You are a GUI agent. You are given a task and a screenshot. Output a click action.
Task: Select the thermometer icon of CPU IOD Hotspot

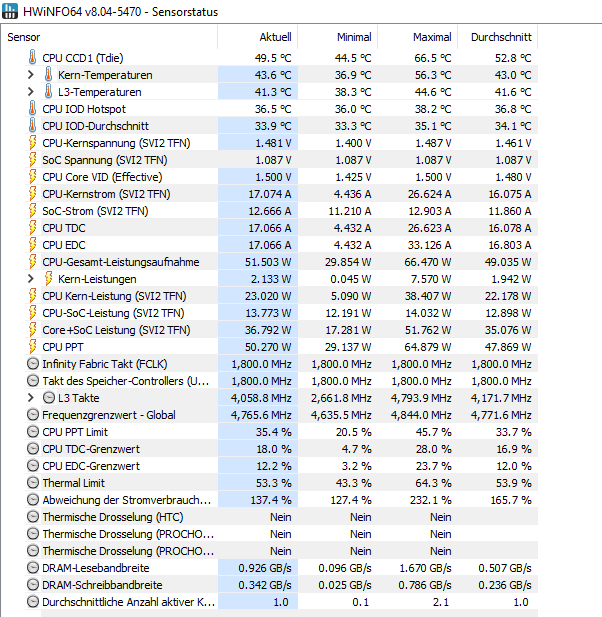pyautogui.click(x=33, y=109)
